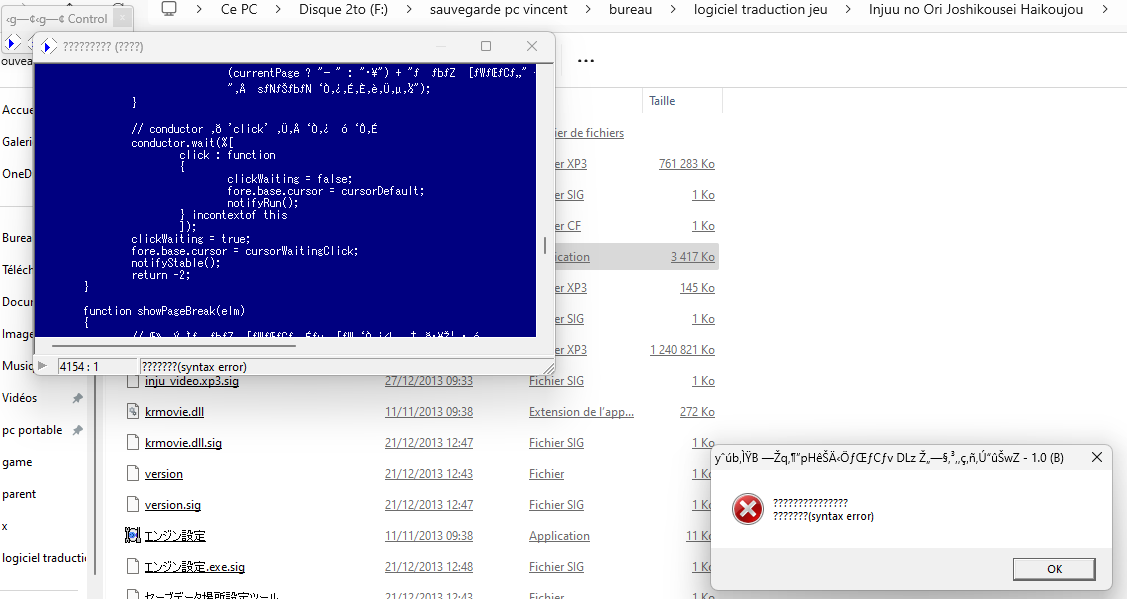Click the red error icon in dialog

pyautogui.click(x=748, y=509)
